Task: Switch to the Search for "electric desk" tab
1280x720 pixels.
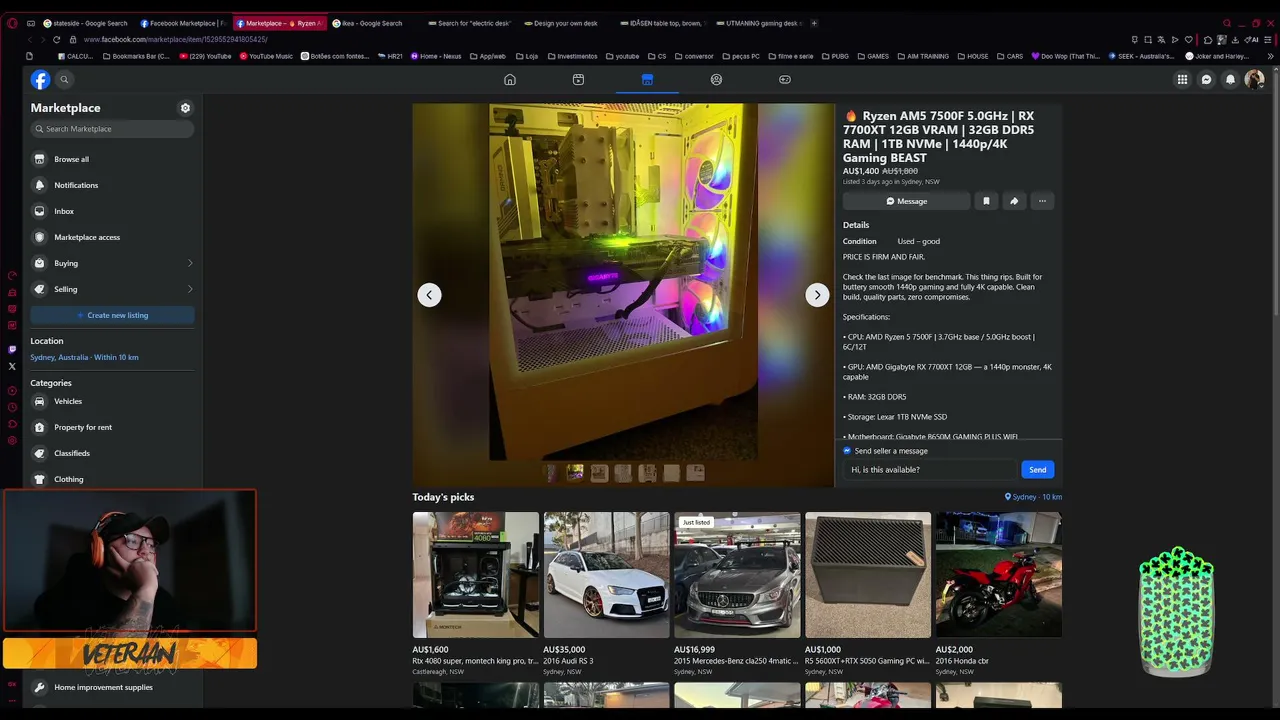Action: [470, 23]
